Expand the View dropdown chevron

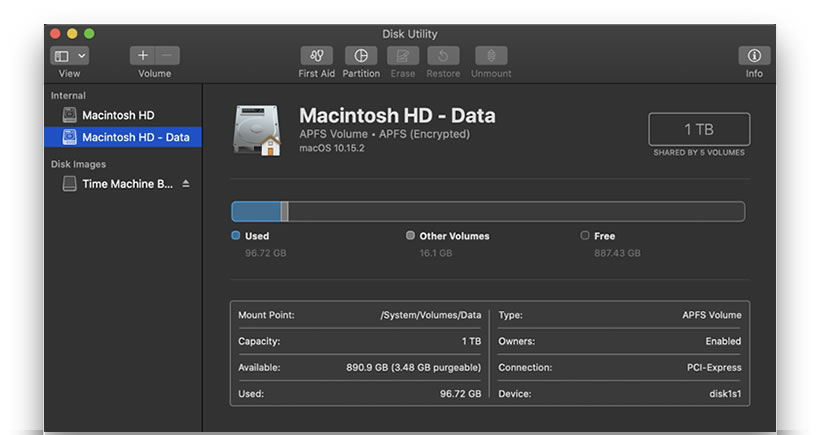82,55
